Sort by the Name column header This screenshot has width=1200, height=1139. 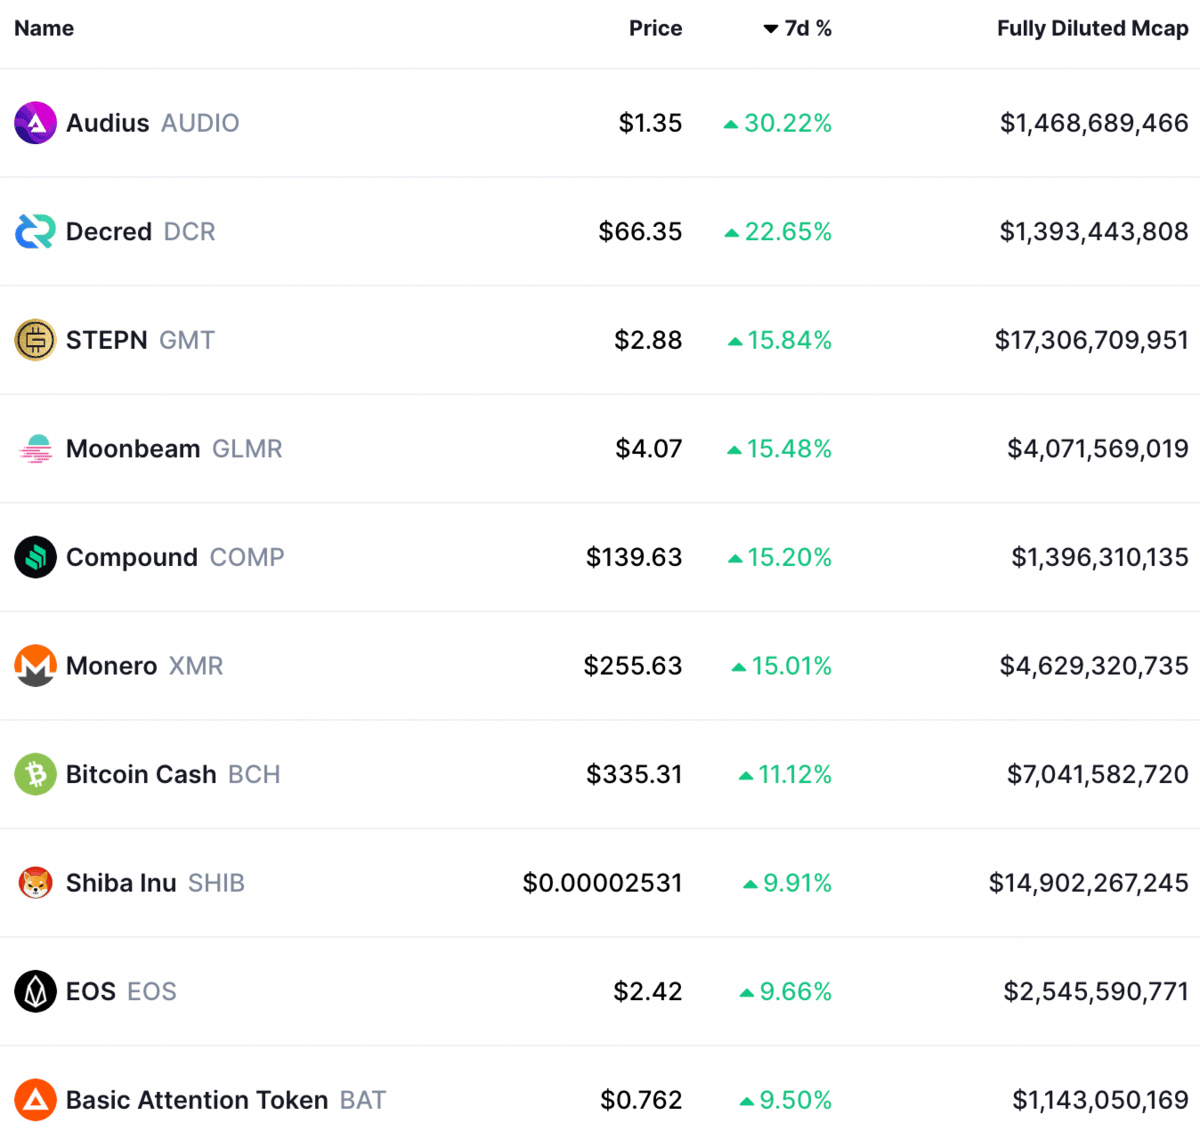pyautogui.click(x=44, y=28)
